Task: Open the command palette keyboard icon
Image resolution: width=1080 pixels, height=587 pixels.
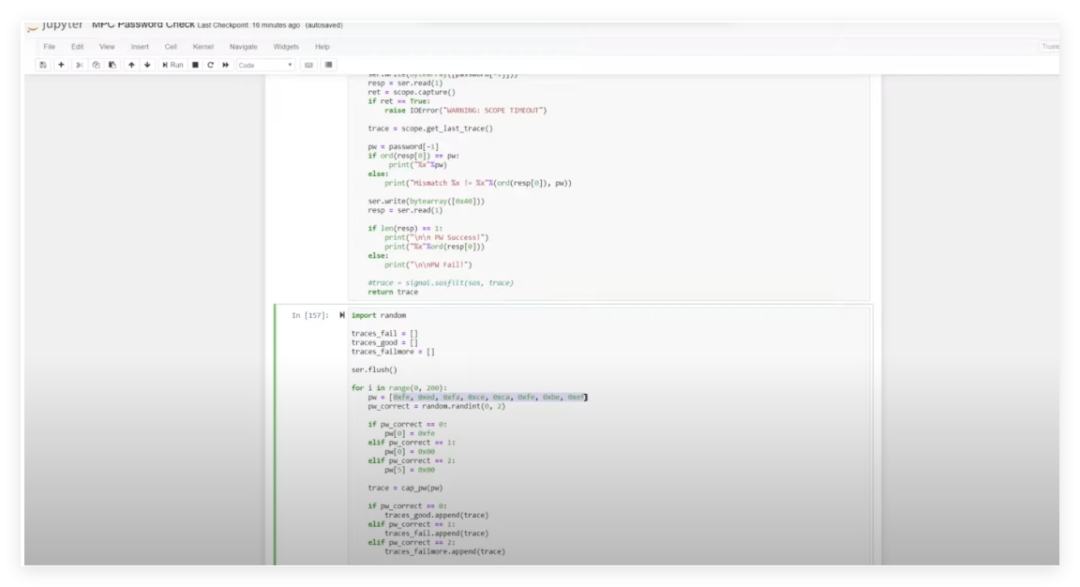Action: 309,65
